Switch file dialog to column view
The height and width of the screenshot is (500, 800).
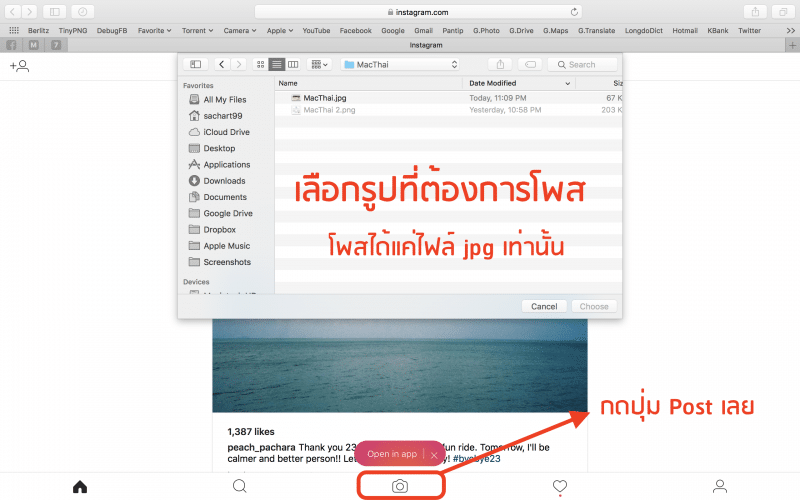pyautogui.click(x=293, y=64)
